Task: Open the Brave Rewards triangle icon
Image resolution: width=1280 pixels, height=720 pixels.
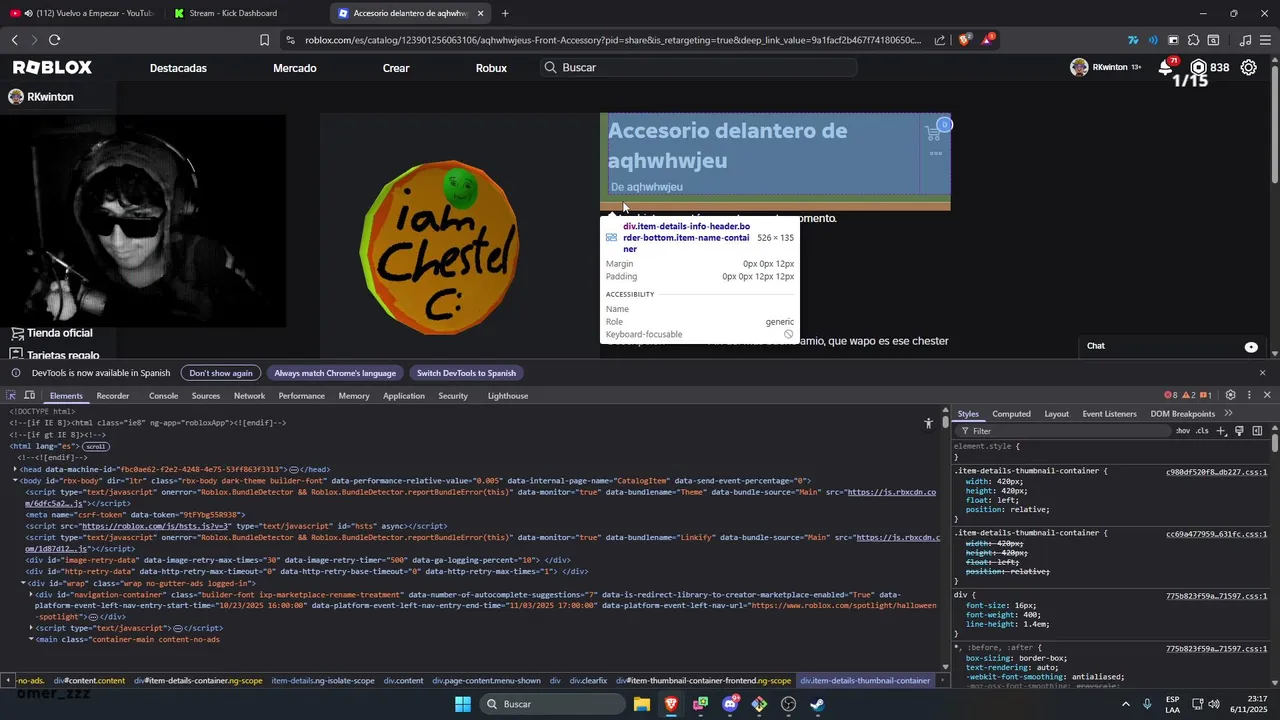Action: pyautogui.click(x=988, y=40)
